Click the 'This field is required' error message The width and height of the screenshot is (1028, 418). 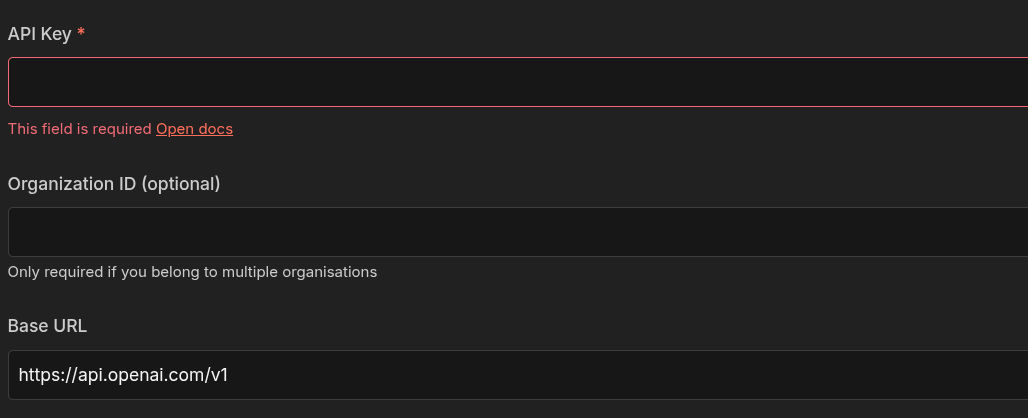coord(80,129)
